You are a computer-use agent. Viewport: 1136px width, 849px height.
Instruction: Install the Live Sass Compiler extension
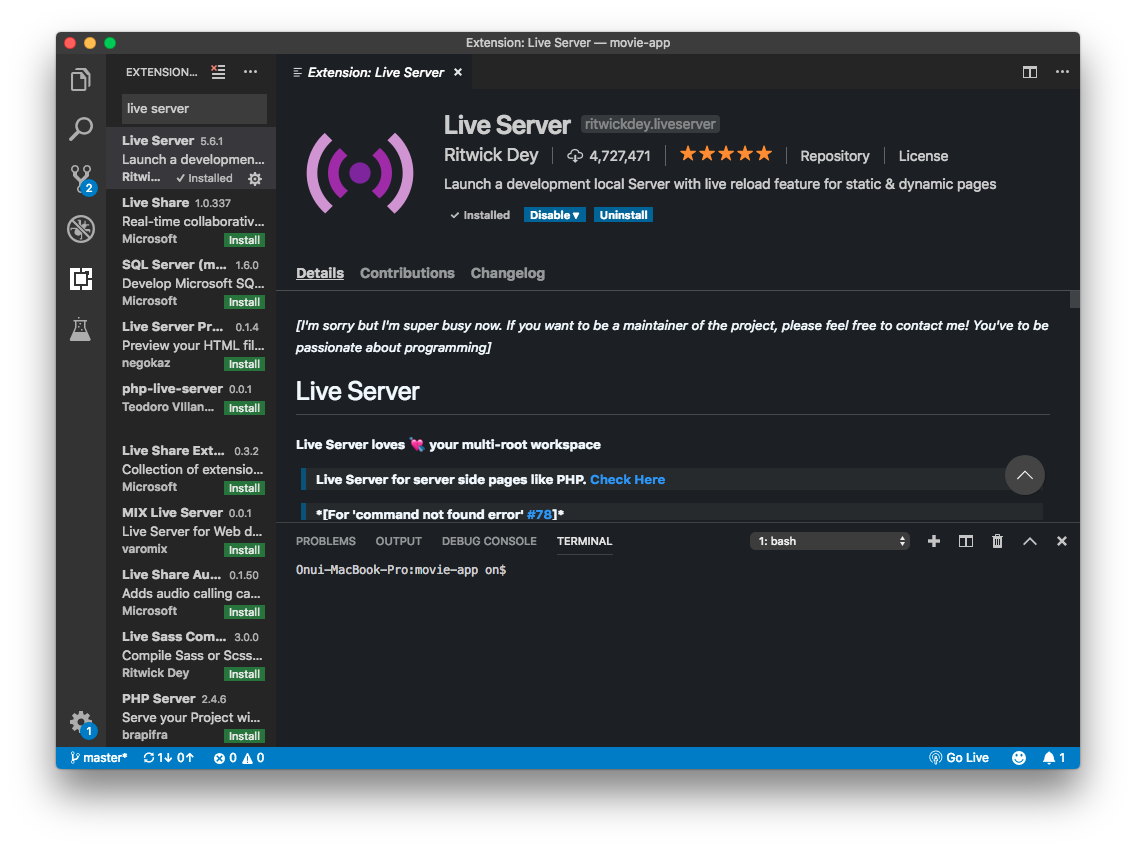[x=244, y=674]
